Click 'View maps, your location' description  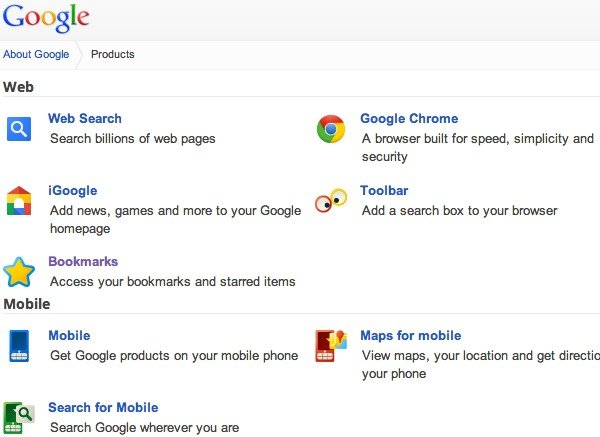[481, 364]
